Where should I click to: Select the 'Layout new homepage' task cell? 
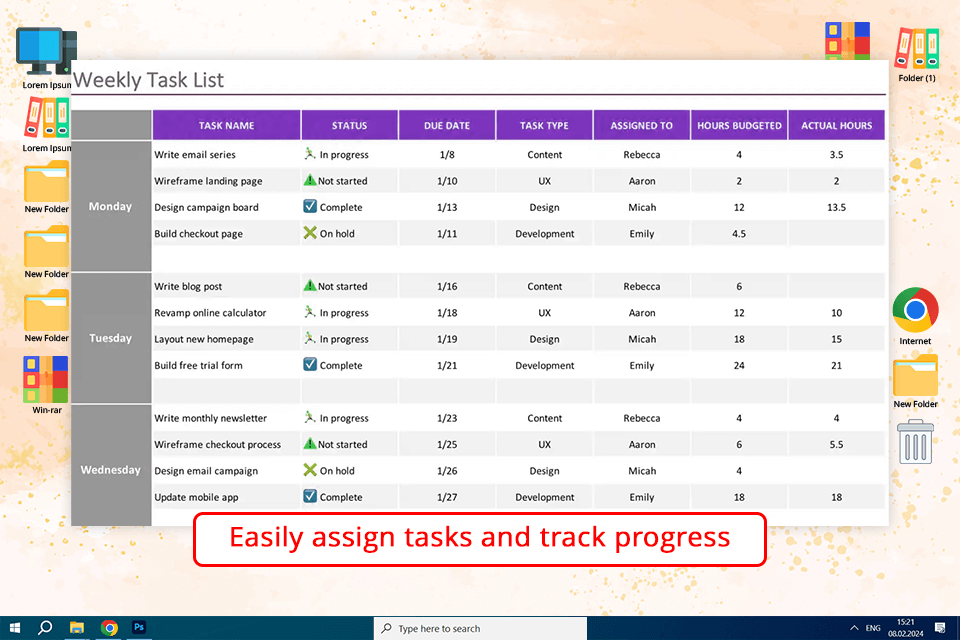(227, 339)
